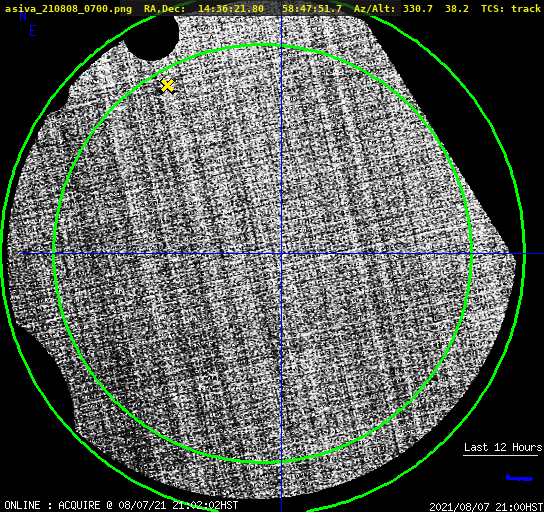
Task: Select the 58:47:51.7 declination value
Action: (312, 8)
